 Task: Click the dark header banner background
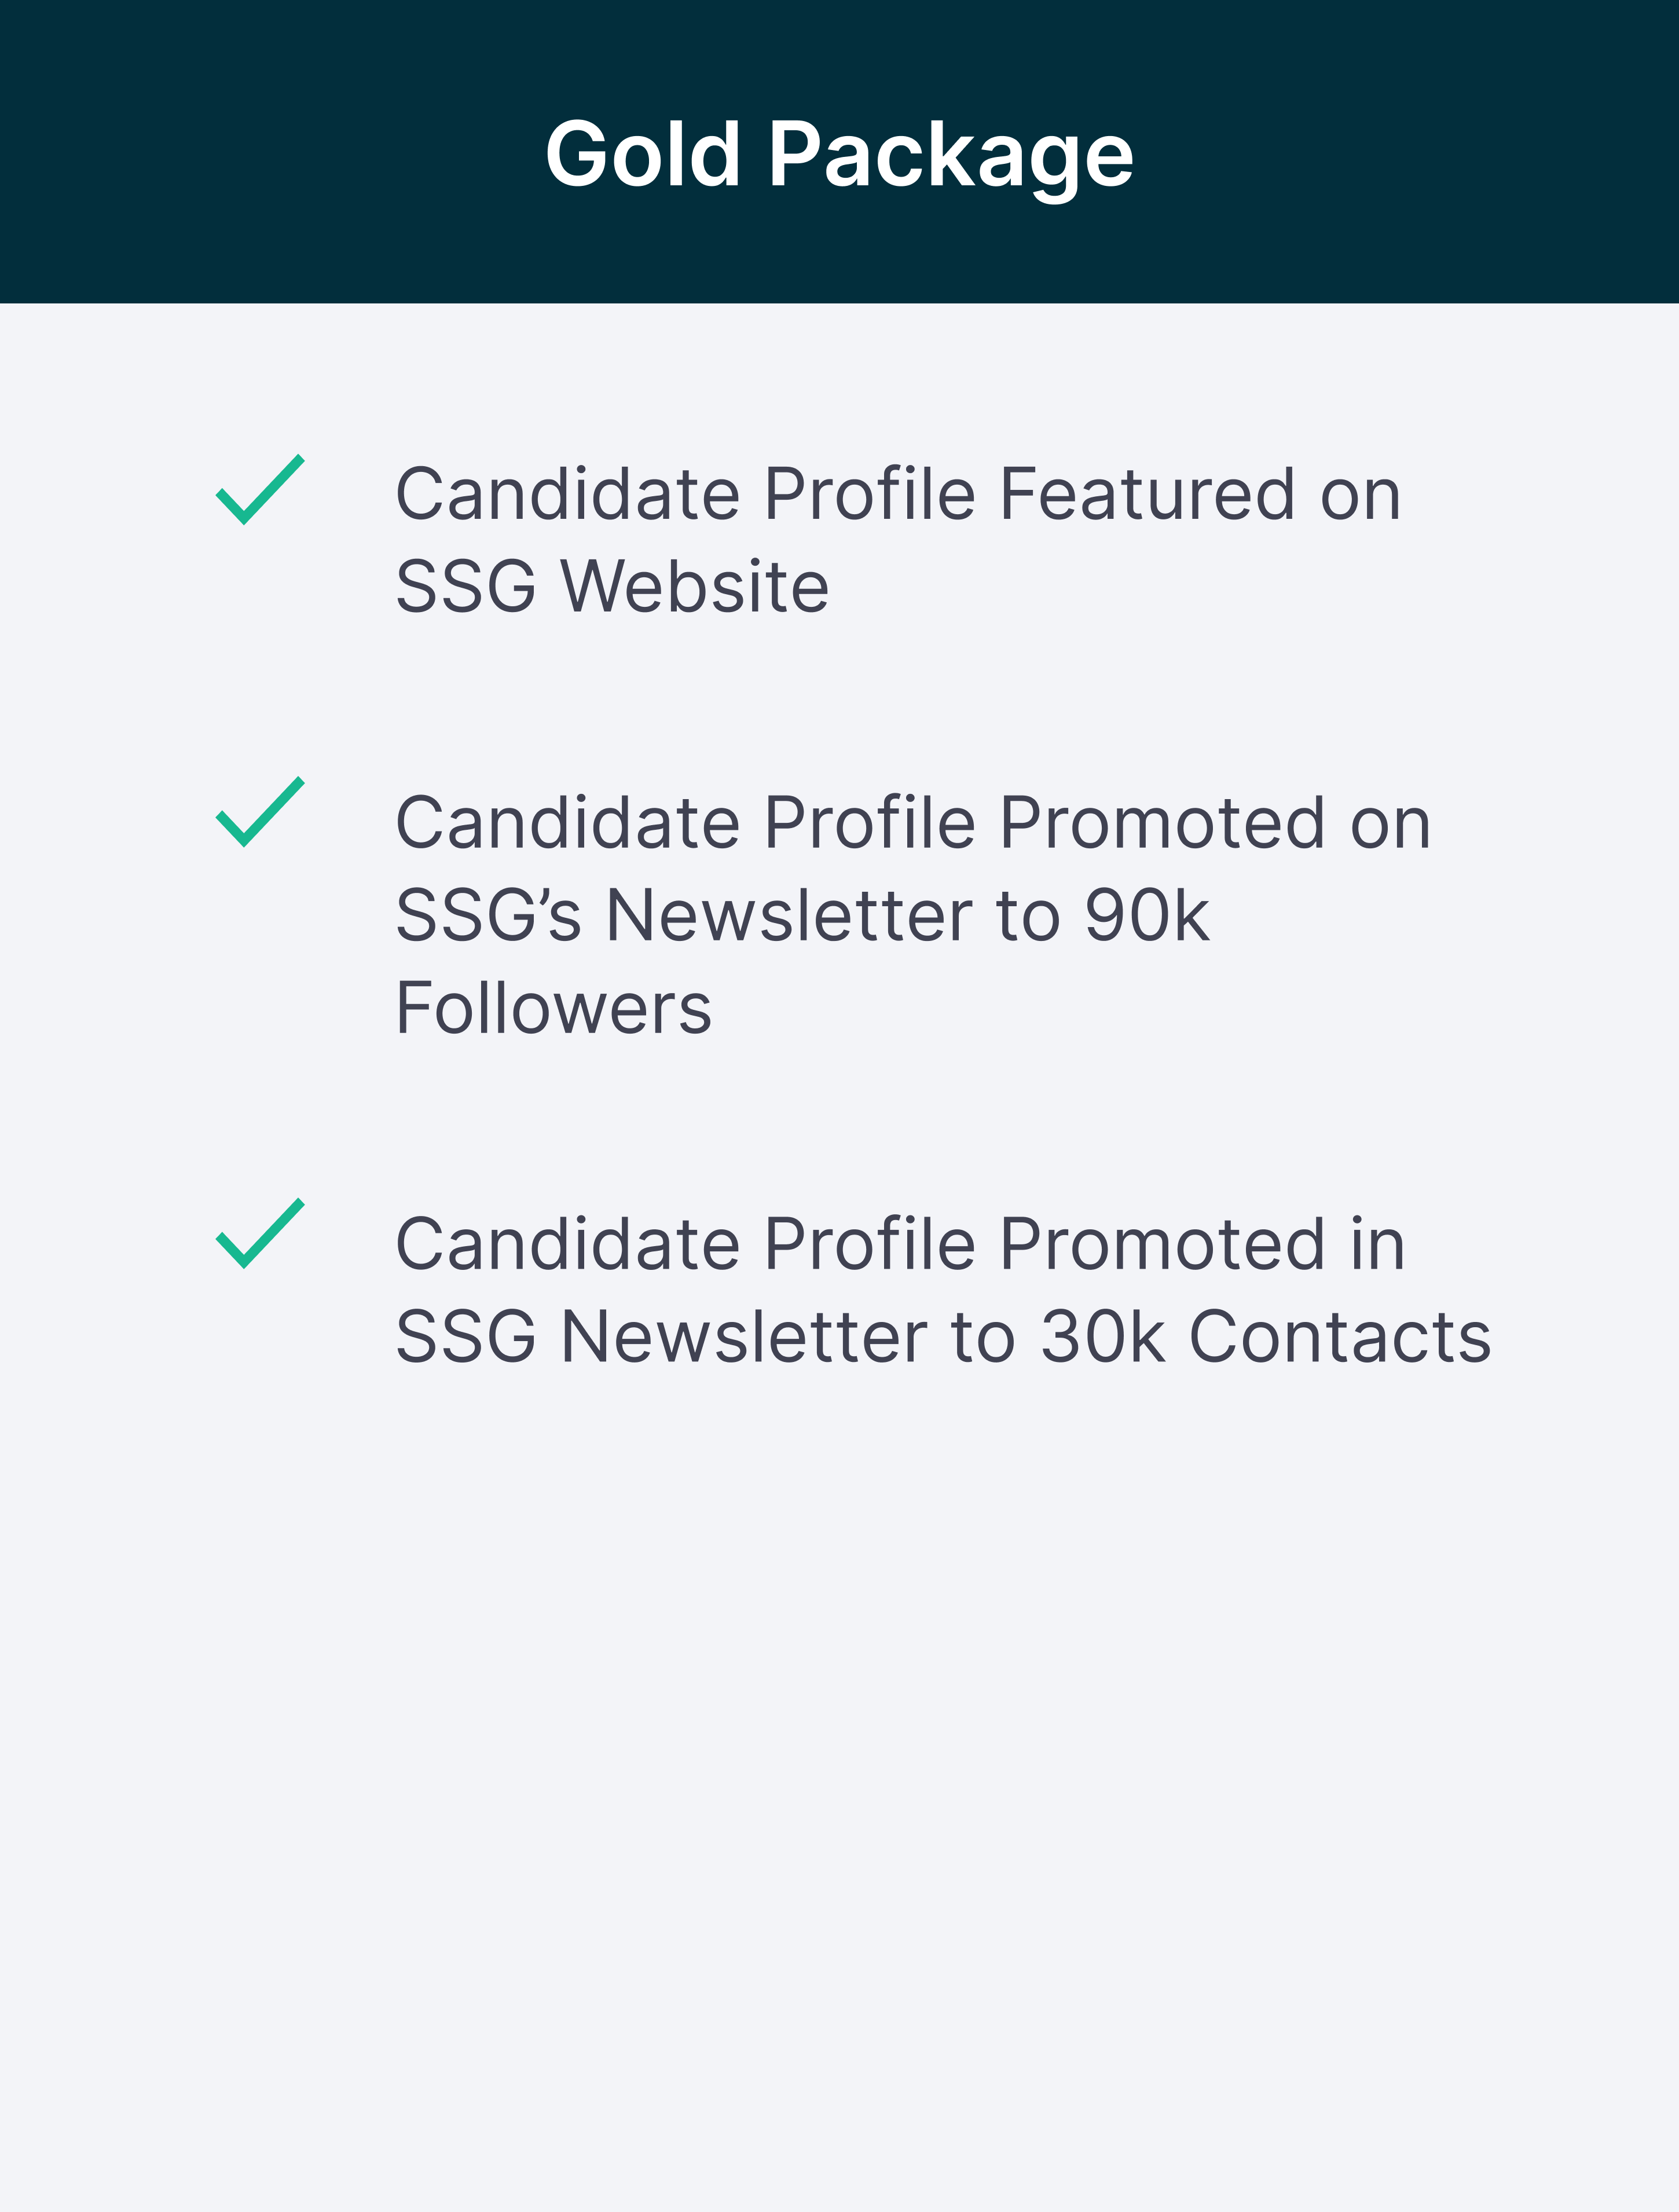tap(839, 152)
